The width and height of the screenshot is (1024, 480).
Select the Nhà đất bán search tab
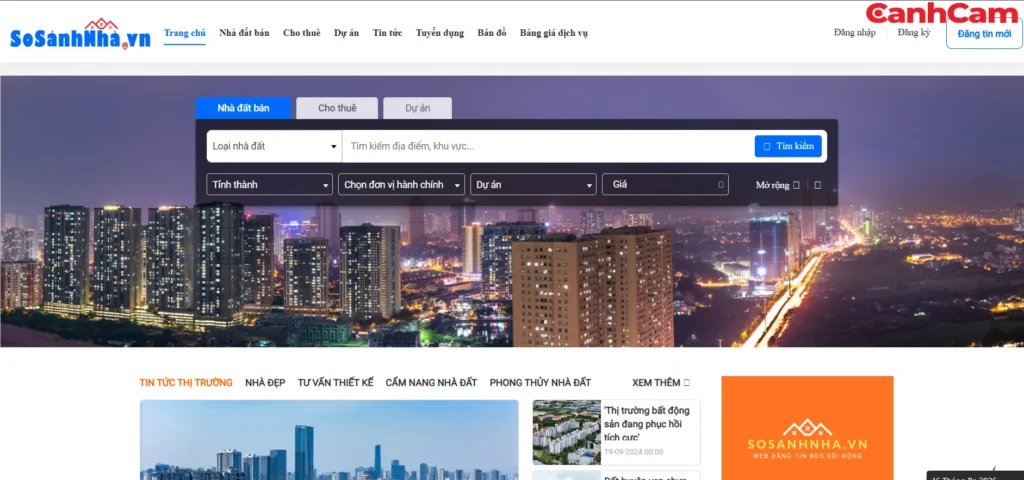243,108
